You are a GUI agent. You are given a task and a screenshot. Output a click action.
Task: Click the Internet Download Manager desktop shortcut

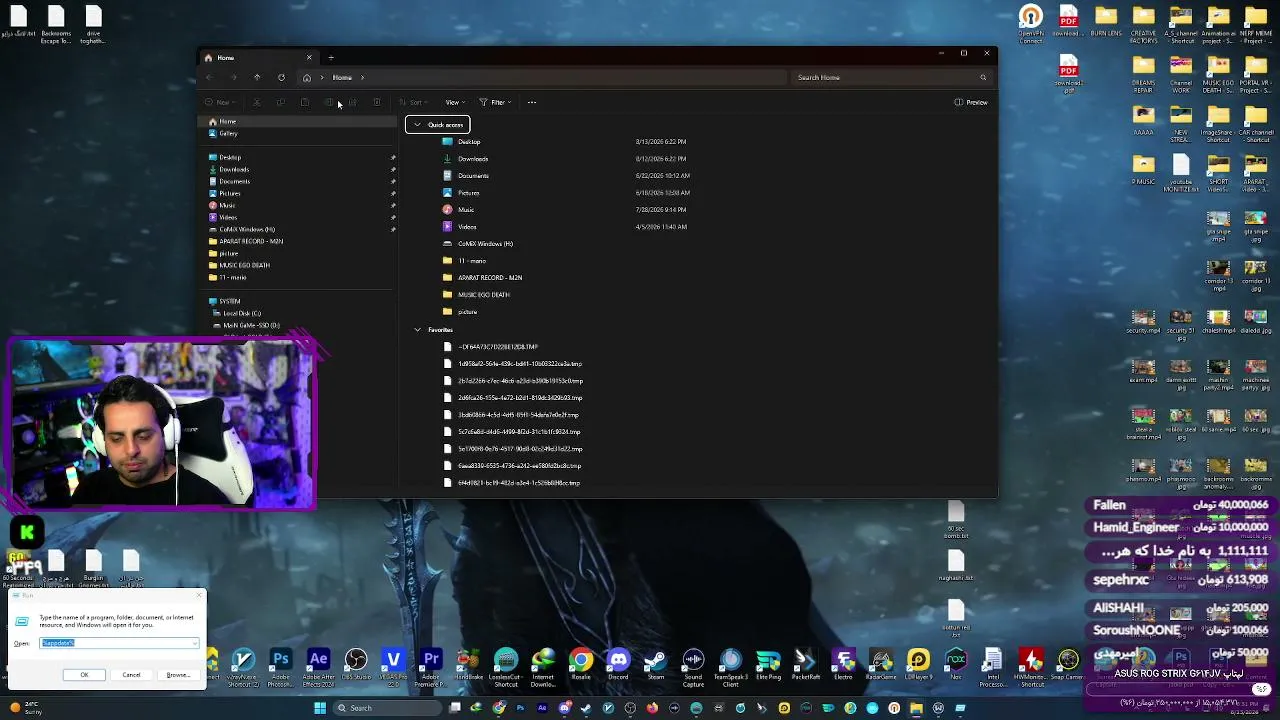pos(543,667)
